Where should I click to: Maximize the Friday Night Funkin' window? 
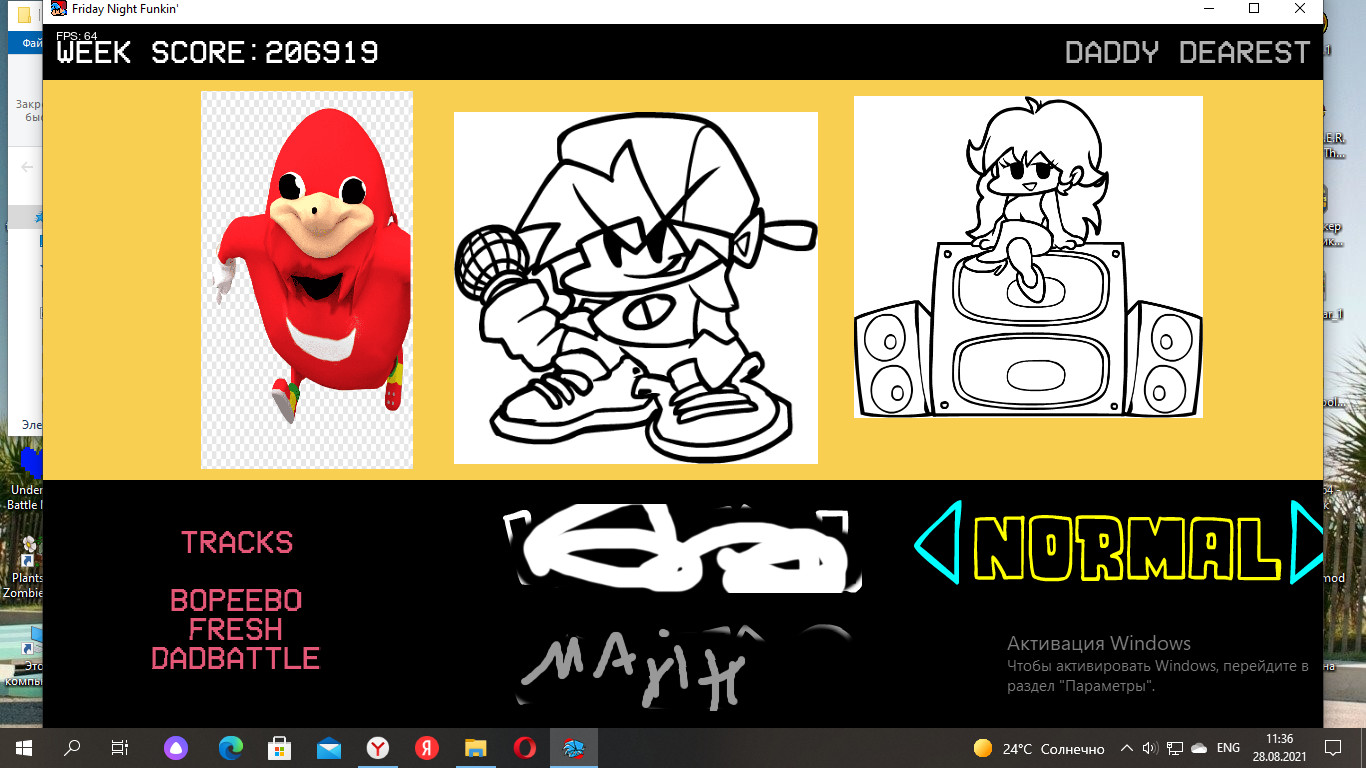(x=1254, y=9)
